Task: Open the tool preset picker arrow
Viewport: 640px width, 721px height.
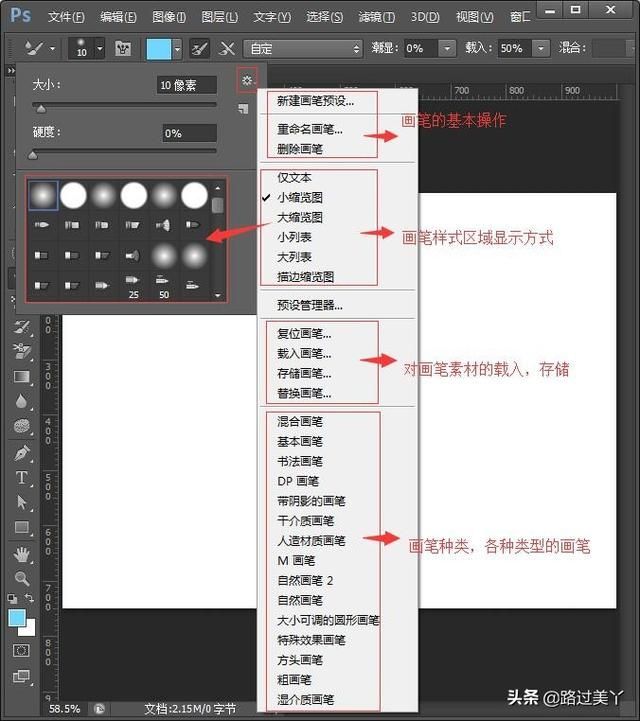Action: (x=52, y=48)
